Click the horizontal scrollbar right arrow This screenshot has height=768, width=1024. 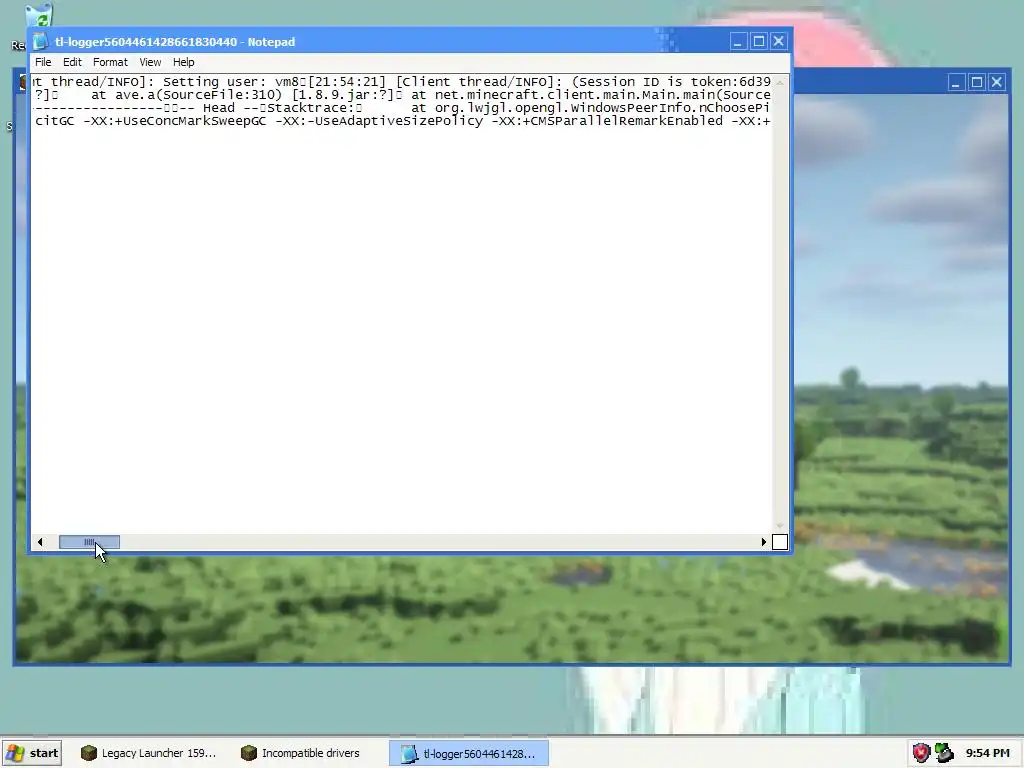763,542
